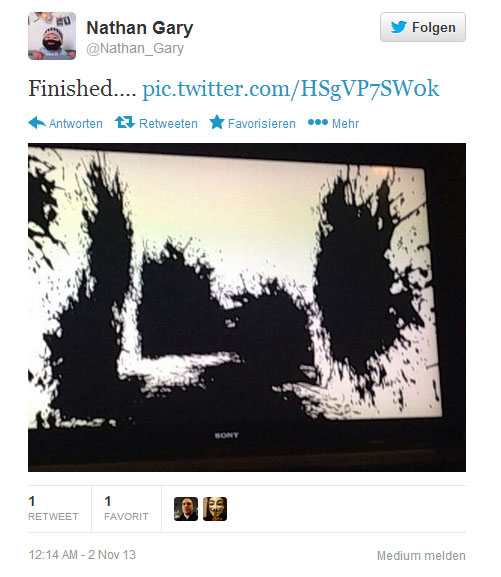Image resolution: width=501 pixels, height=577 pixels.
Task: Click the Nathan Gary display name
Action: pyautogui.click(x=140, y=28)
